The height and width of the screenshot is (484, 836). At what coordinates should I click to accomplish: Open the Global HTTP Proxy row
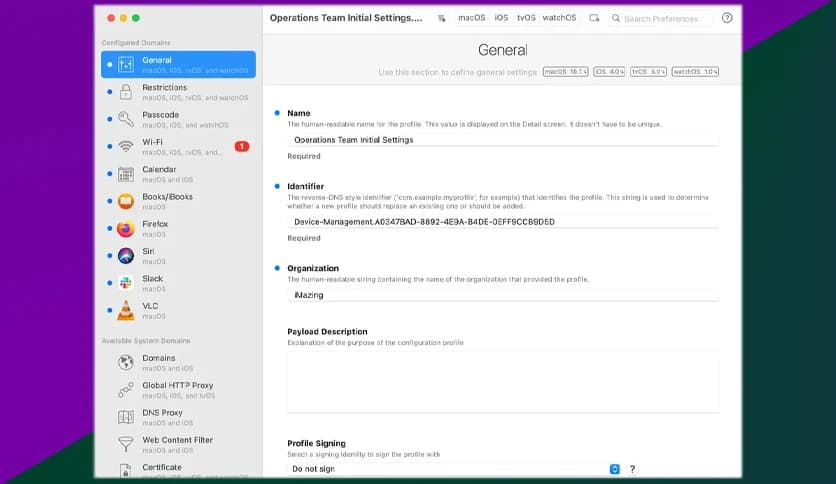pos(179,390)
